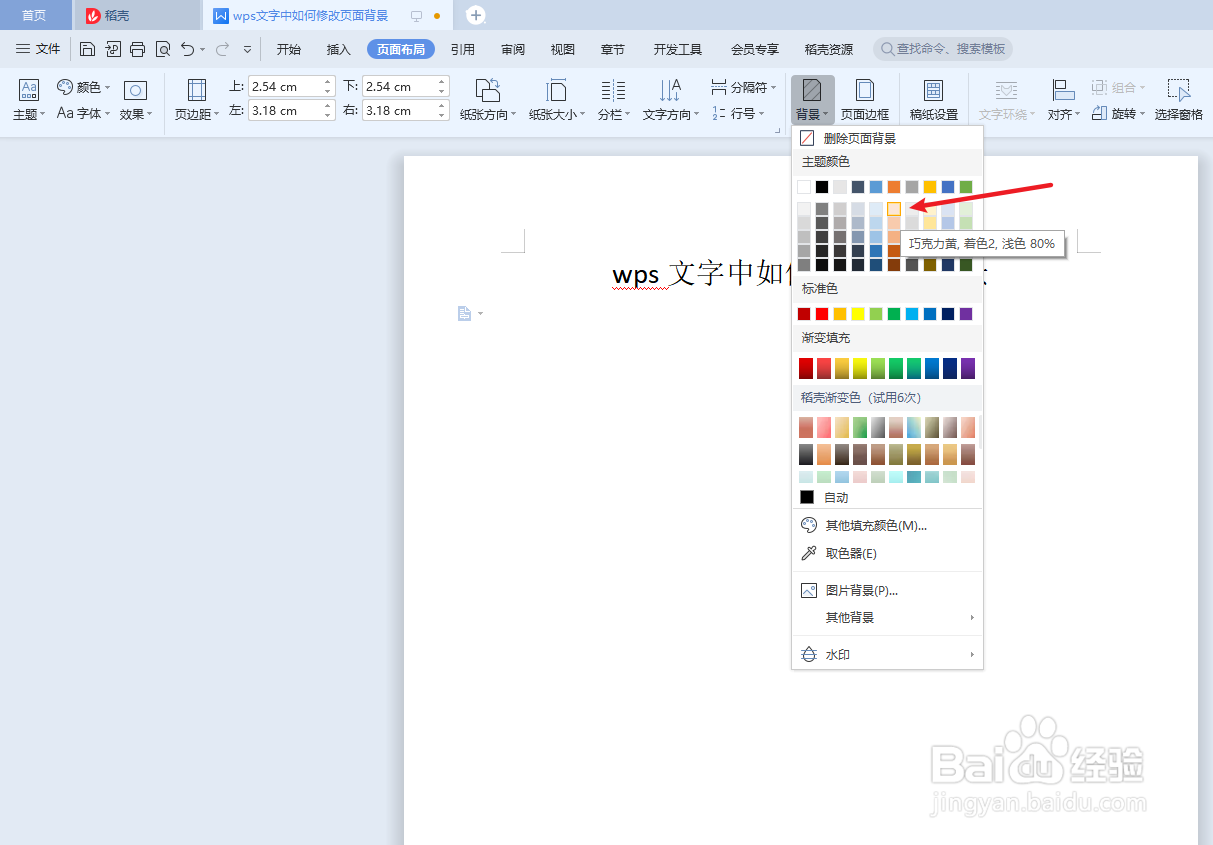Open 稿纸设置 (grid paper settings)
Screen dimensions: 1213x845
[x=933, y=97]
